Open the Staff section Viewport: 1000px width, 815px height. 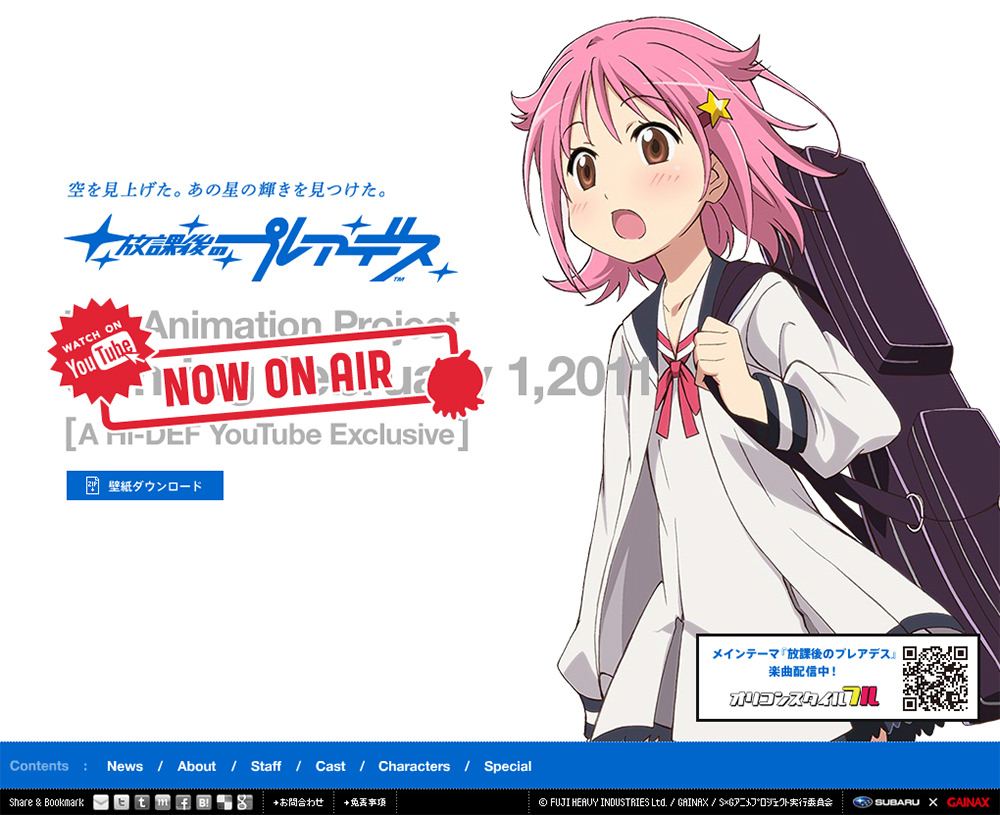[266, 766]
